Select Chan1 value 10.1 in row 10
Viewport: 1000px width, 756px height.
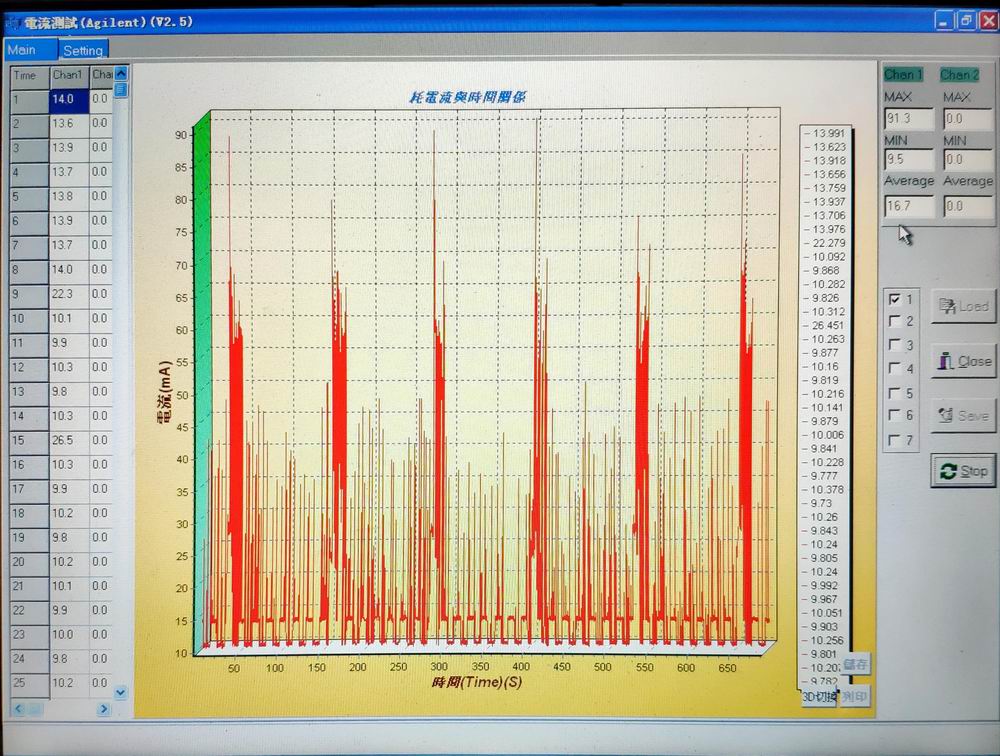pyautogui.click(x=69, y=318)
